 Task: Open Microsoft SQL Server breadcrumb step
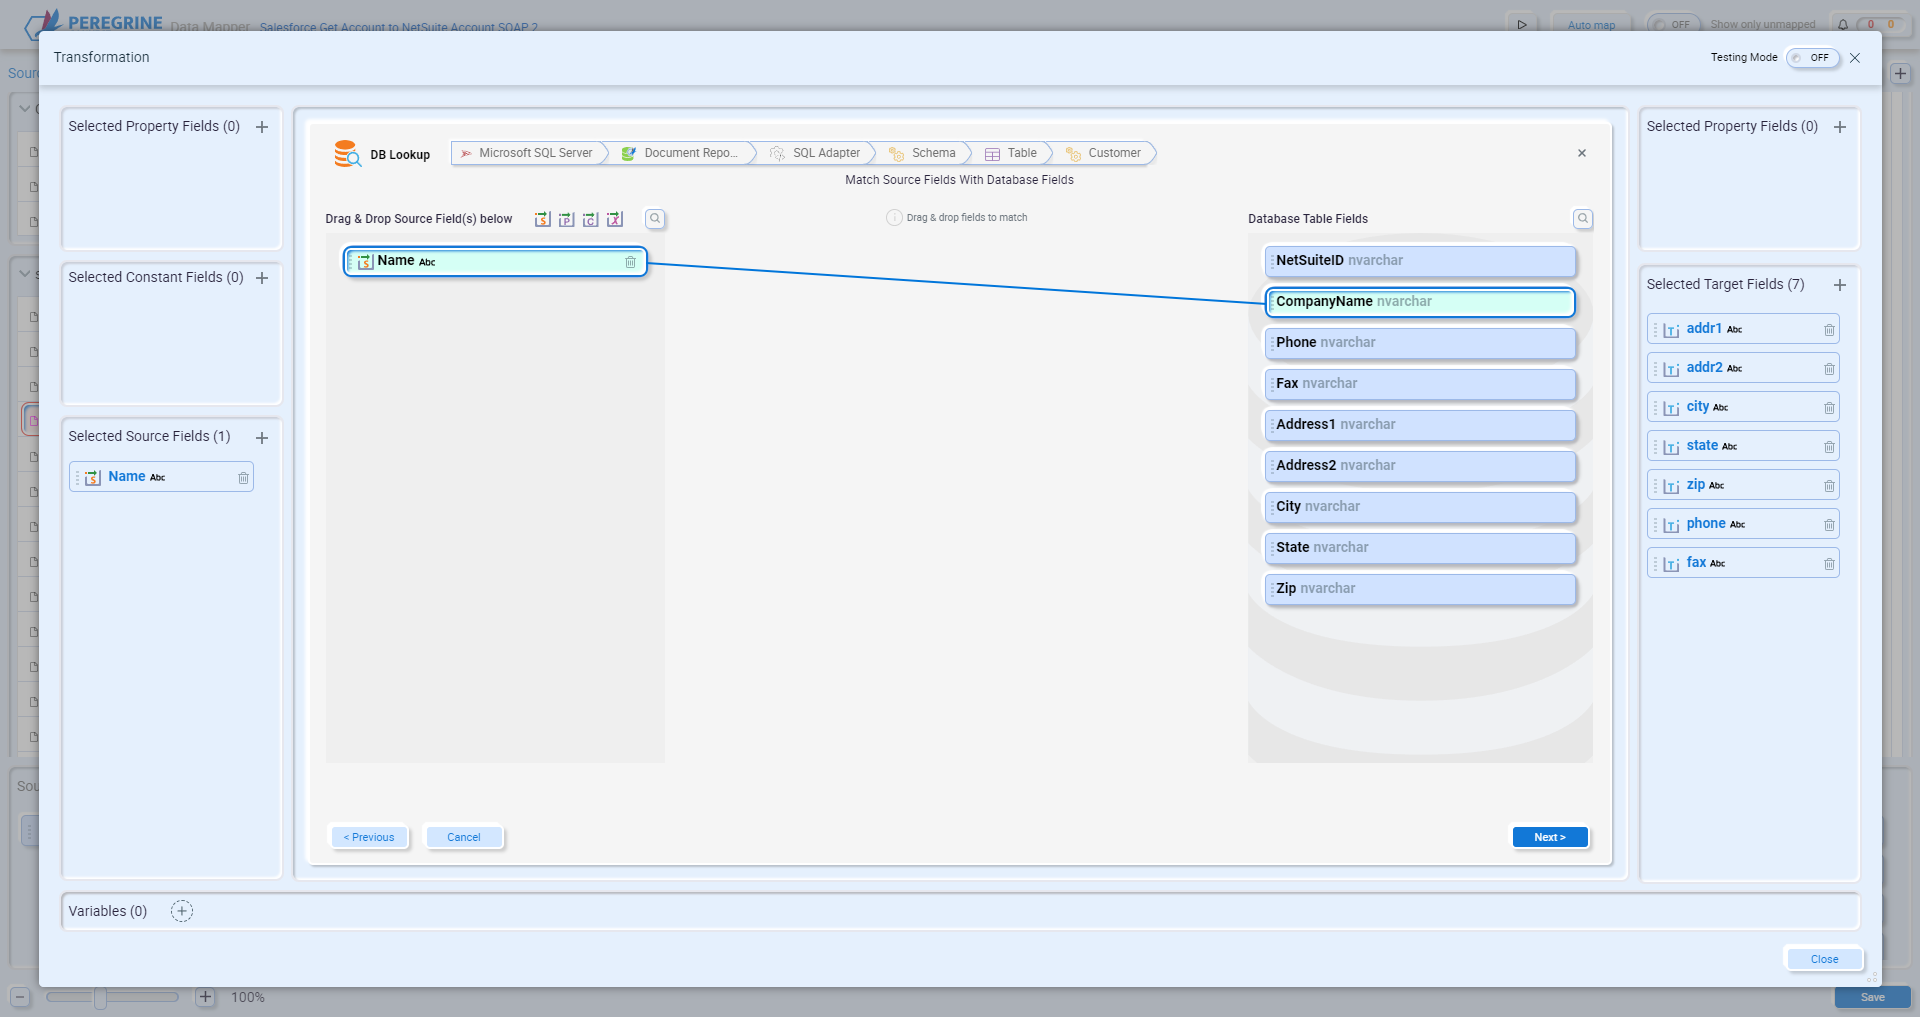tap(530, 153)
